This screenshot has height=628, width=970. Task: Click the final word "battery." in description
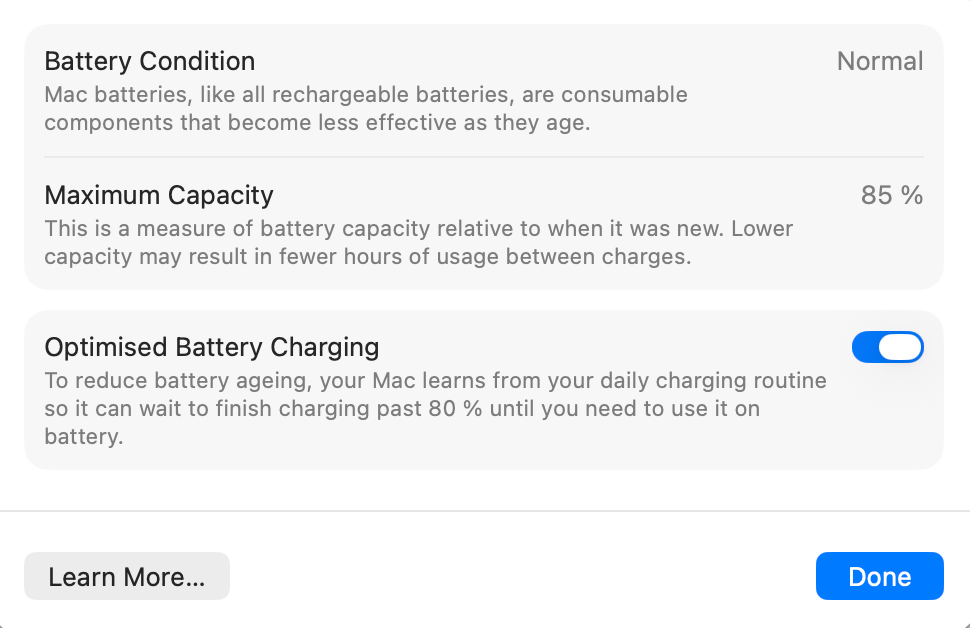click(83, 437)
